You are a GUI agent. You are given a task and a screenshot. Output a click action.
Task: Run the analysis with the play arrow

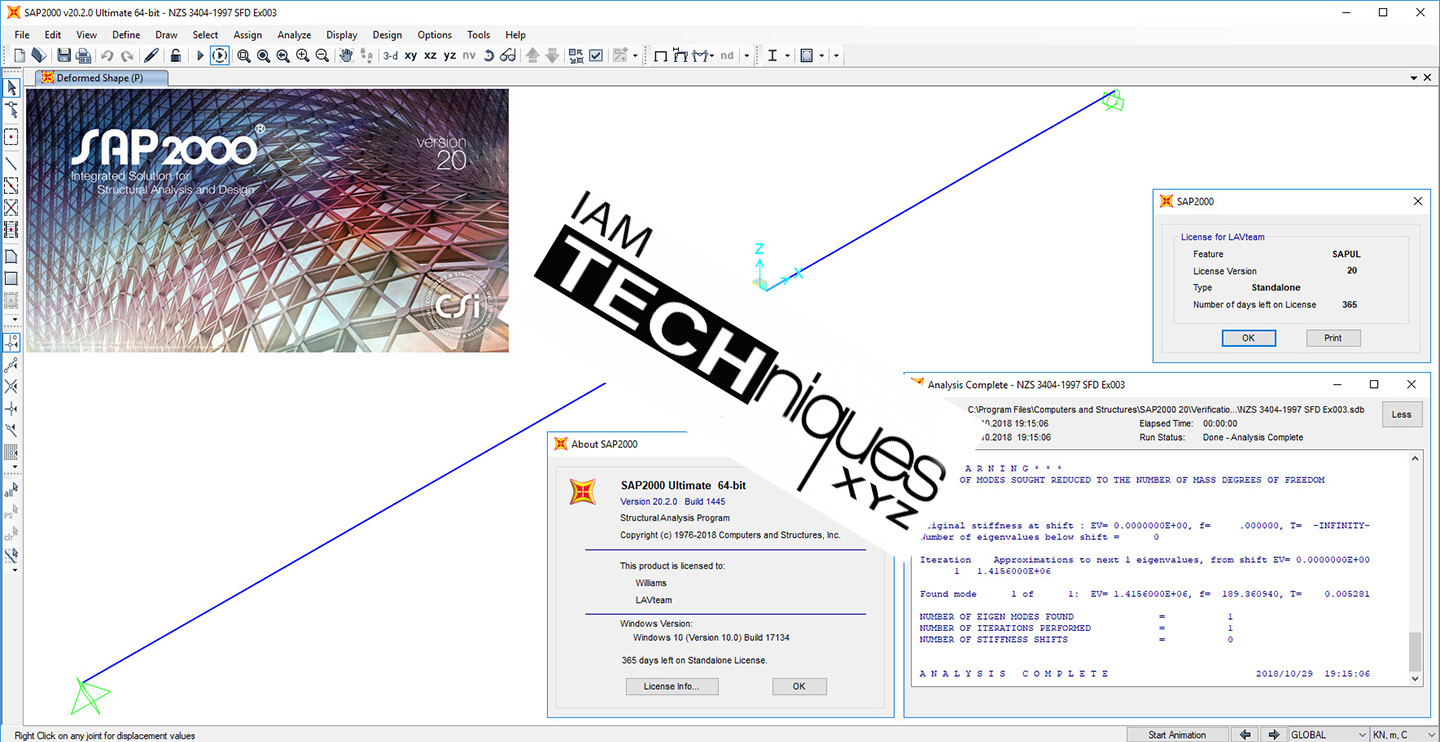(x=200, y=56)
